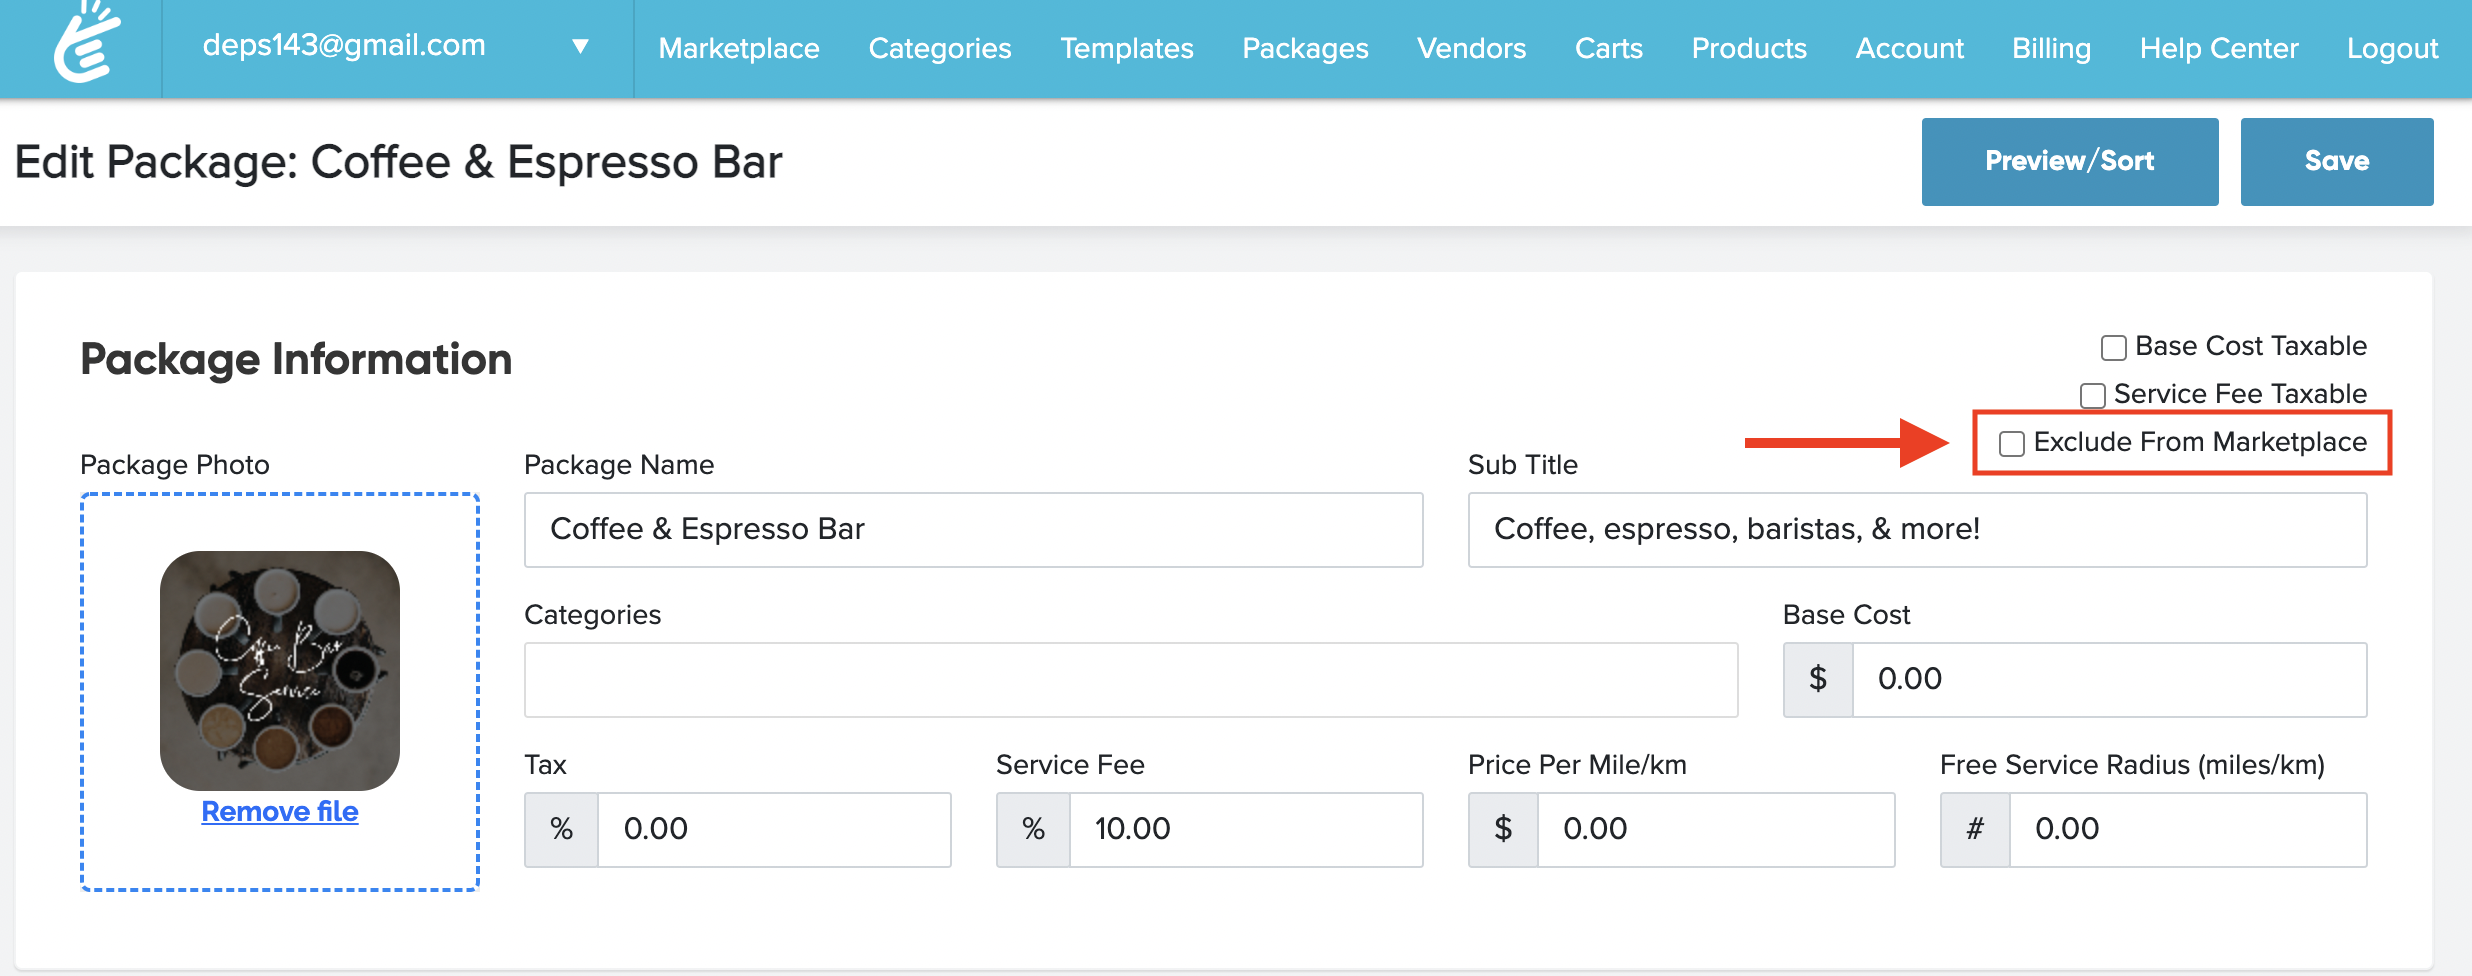Click the Preview/Sort button
Screen dimensions: 2472x976
[x=2069, y=161]
